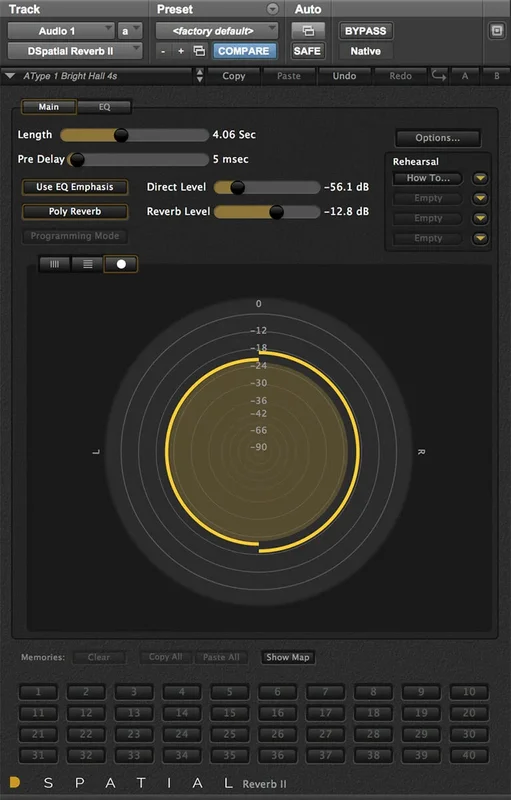Click the DSpatial D logo

tap(14, 782)
